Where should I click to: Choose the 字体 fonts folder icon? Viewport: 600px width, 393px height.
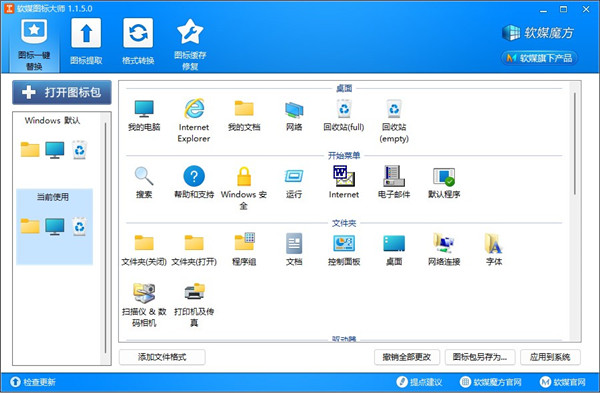pyautogui.click(x=494, y=243)
